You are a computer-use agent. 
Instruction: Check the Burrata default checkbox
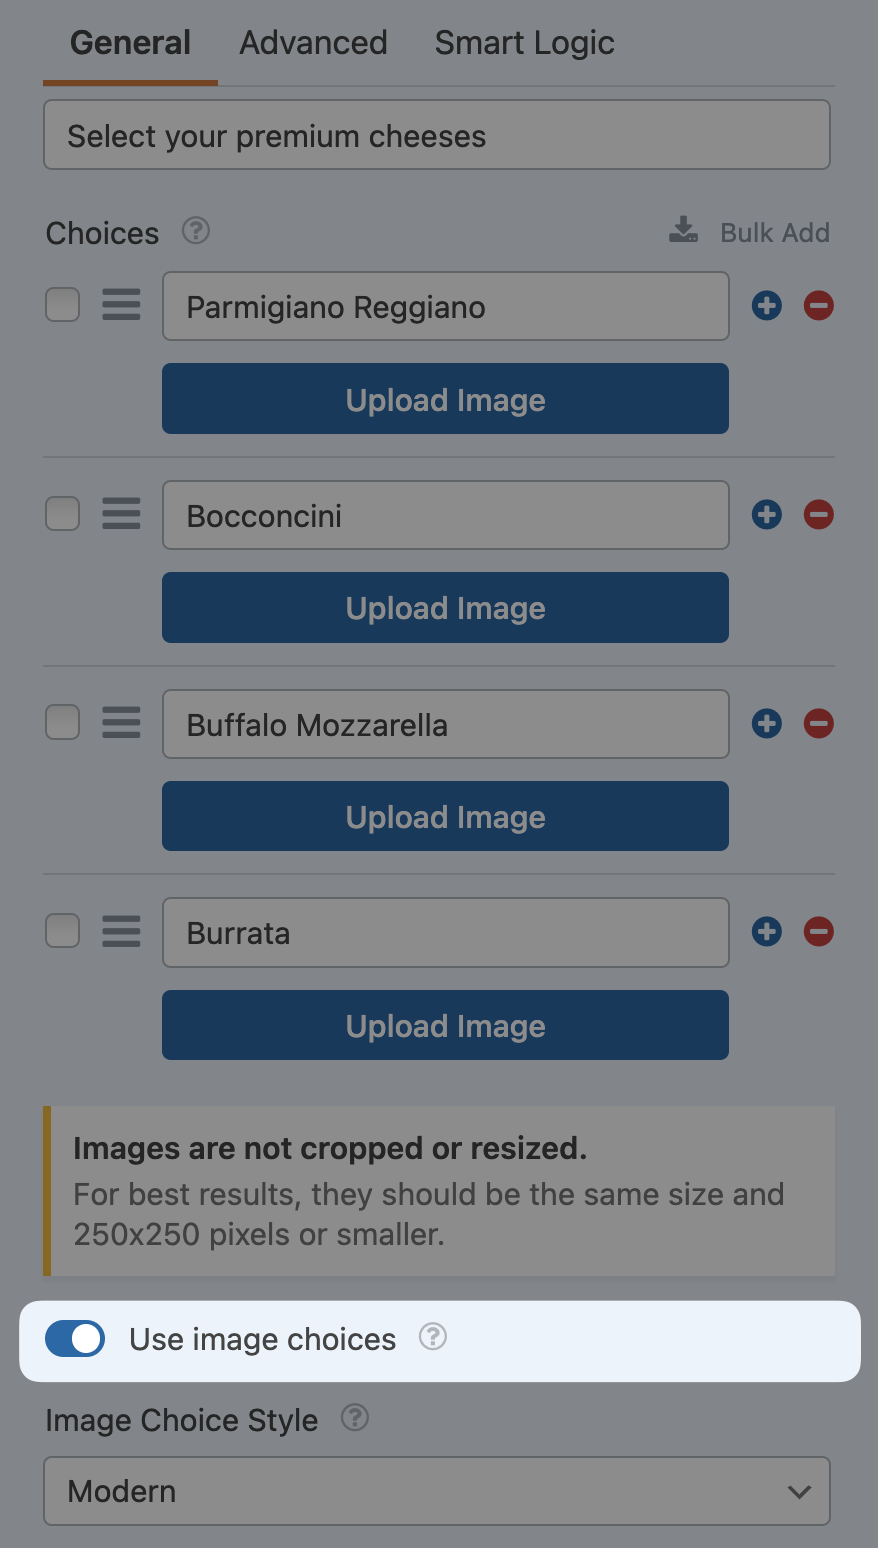[63, 931]
